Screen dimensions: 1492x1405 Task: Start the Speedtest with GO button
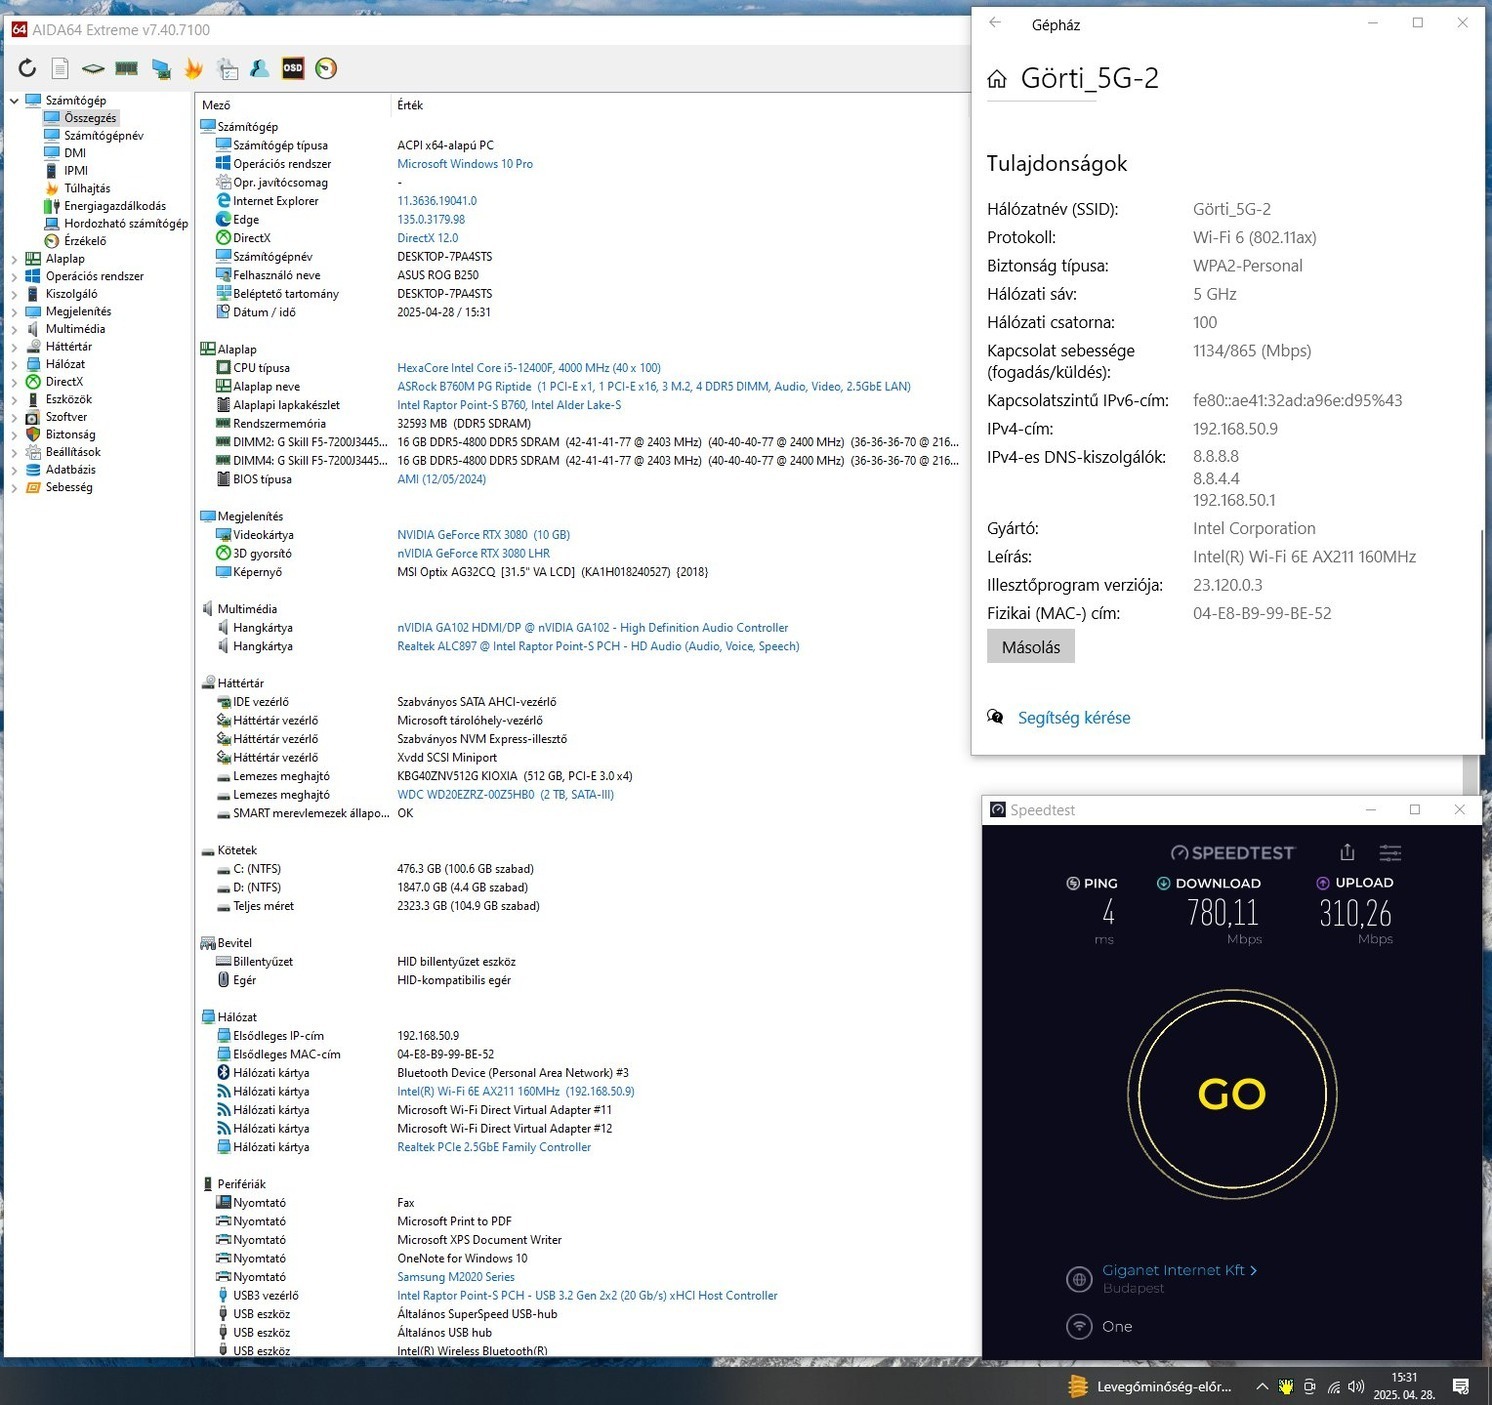[x=1231, y=1094]
